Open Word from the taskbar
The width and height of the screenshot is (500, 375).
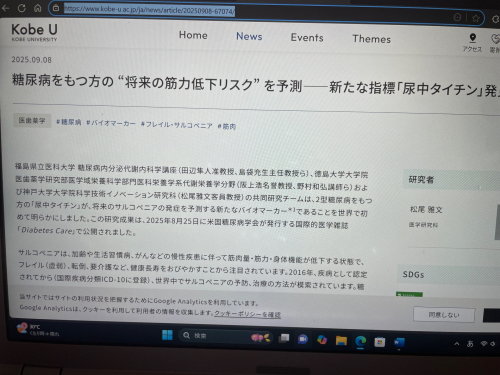[399, 342]
